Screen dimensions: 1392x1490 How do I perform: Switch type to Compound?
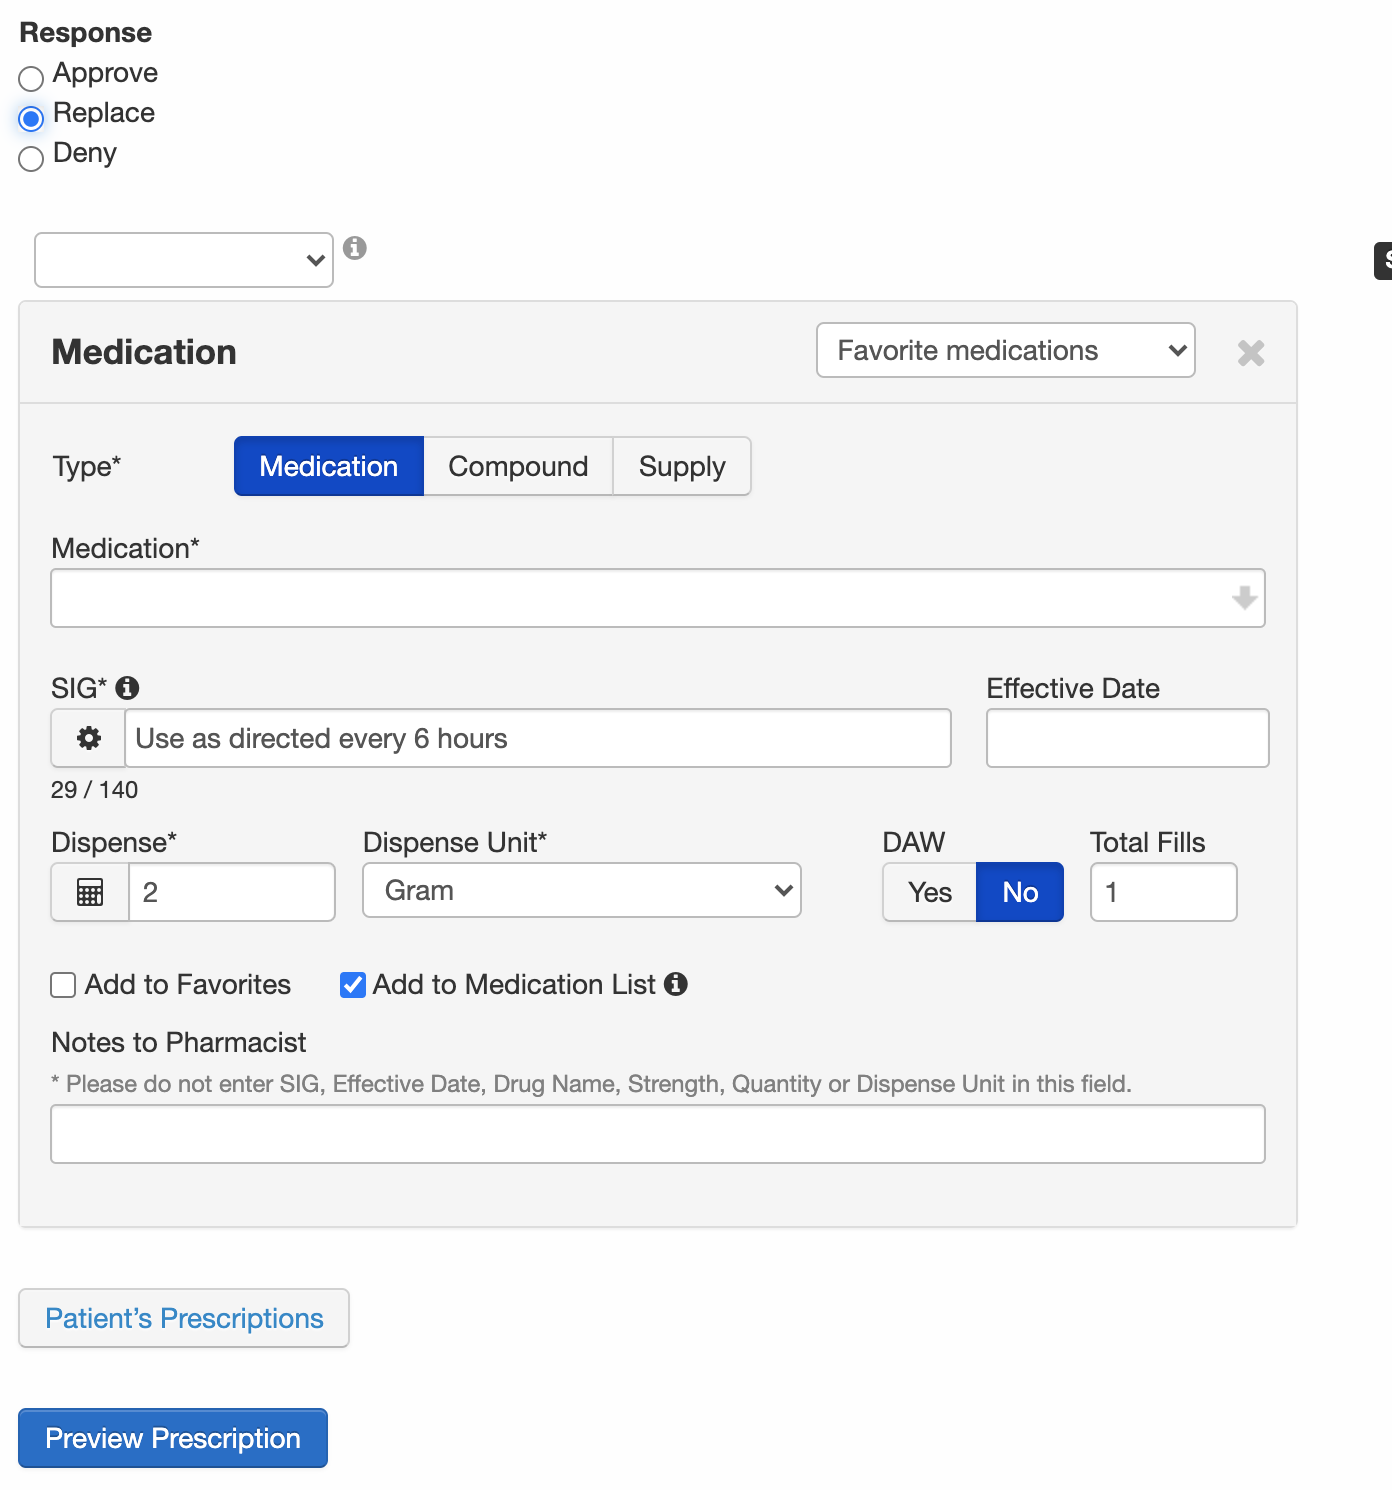[518, 466]
